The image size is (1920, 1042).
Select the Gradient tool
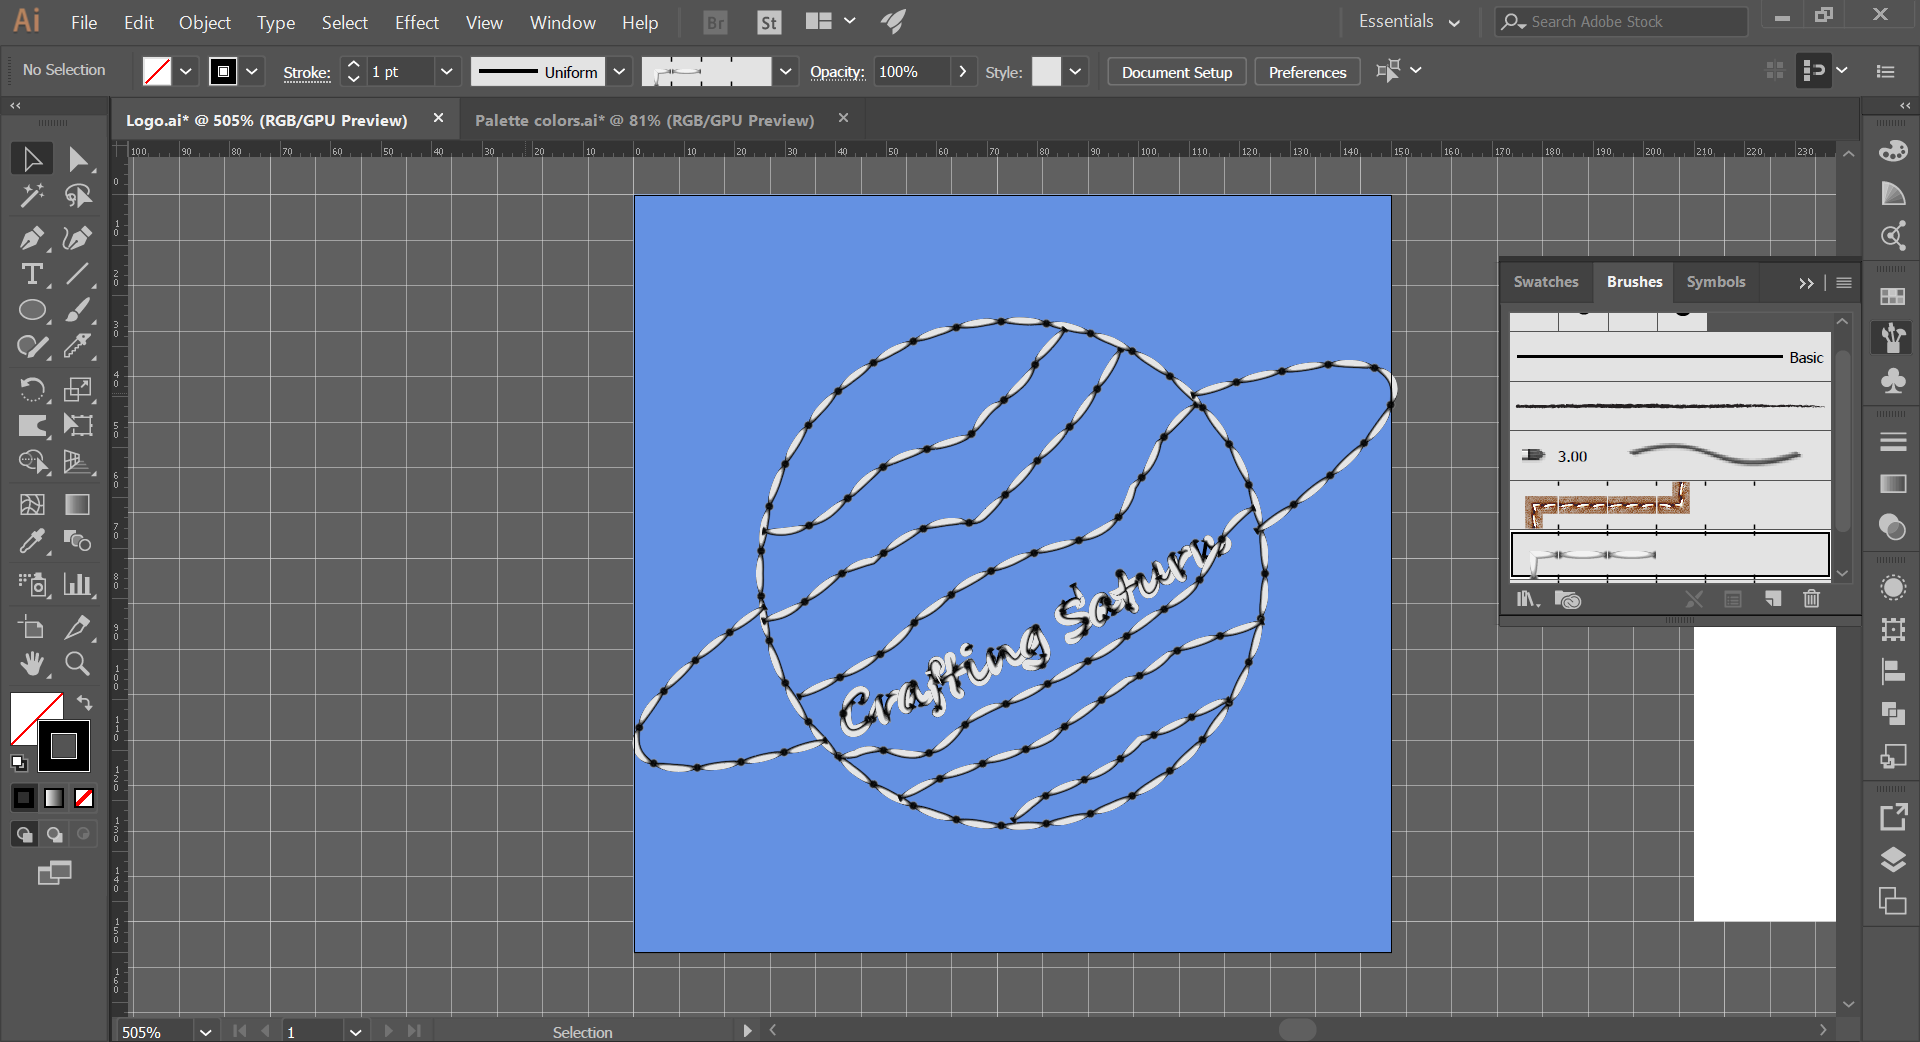click(78, 505)
